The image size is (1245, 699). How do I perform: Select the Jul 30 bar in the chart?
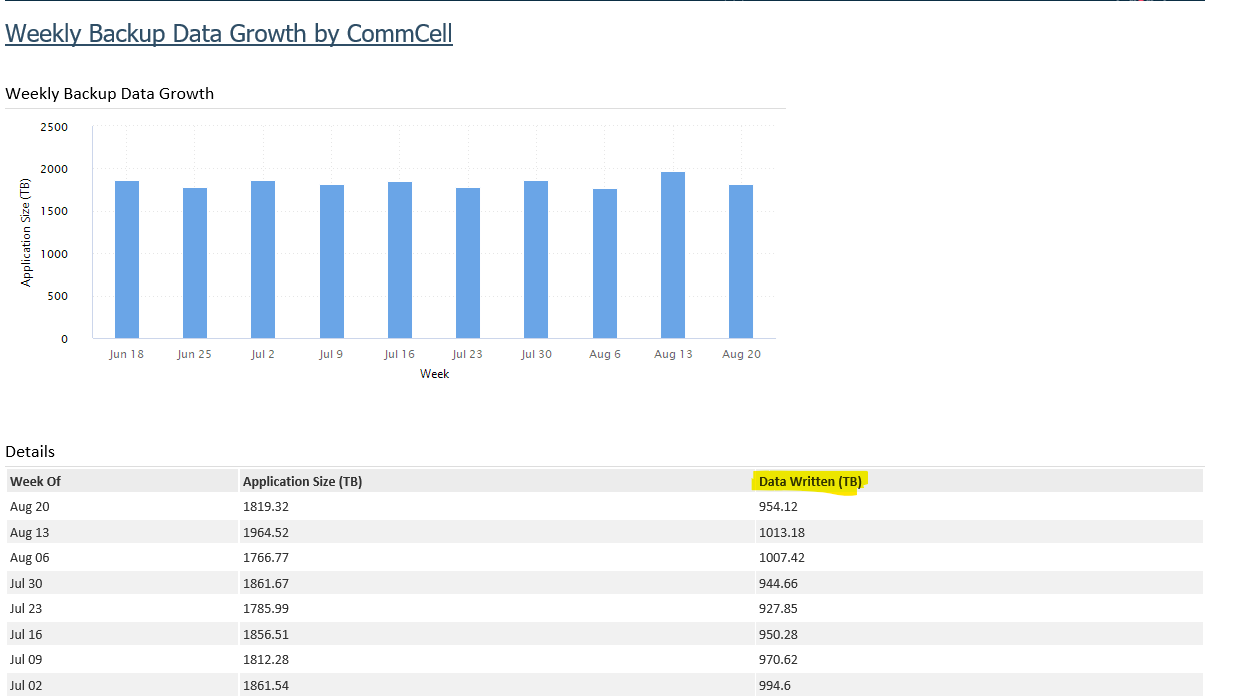[536, 260]
